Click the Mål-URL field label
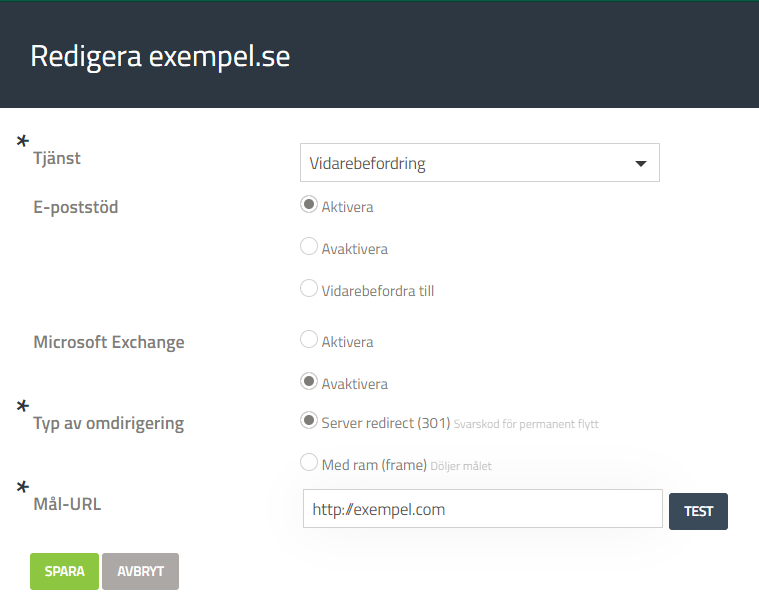The width and height of the screenshot is (759, 613). pos(67,503)
